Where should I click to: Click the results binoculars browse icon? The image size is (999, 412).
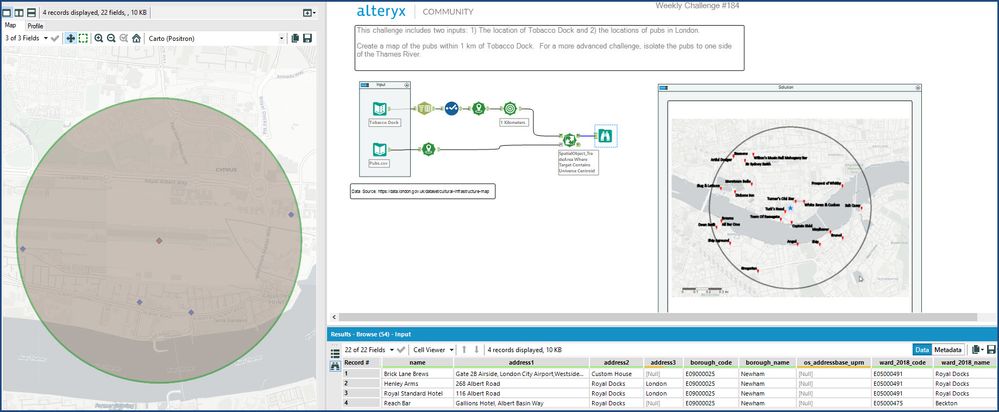click(335, 366)
